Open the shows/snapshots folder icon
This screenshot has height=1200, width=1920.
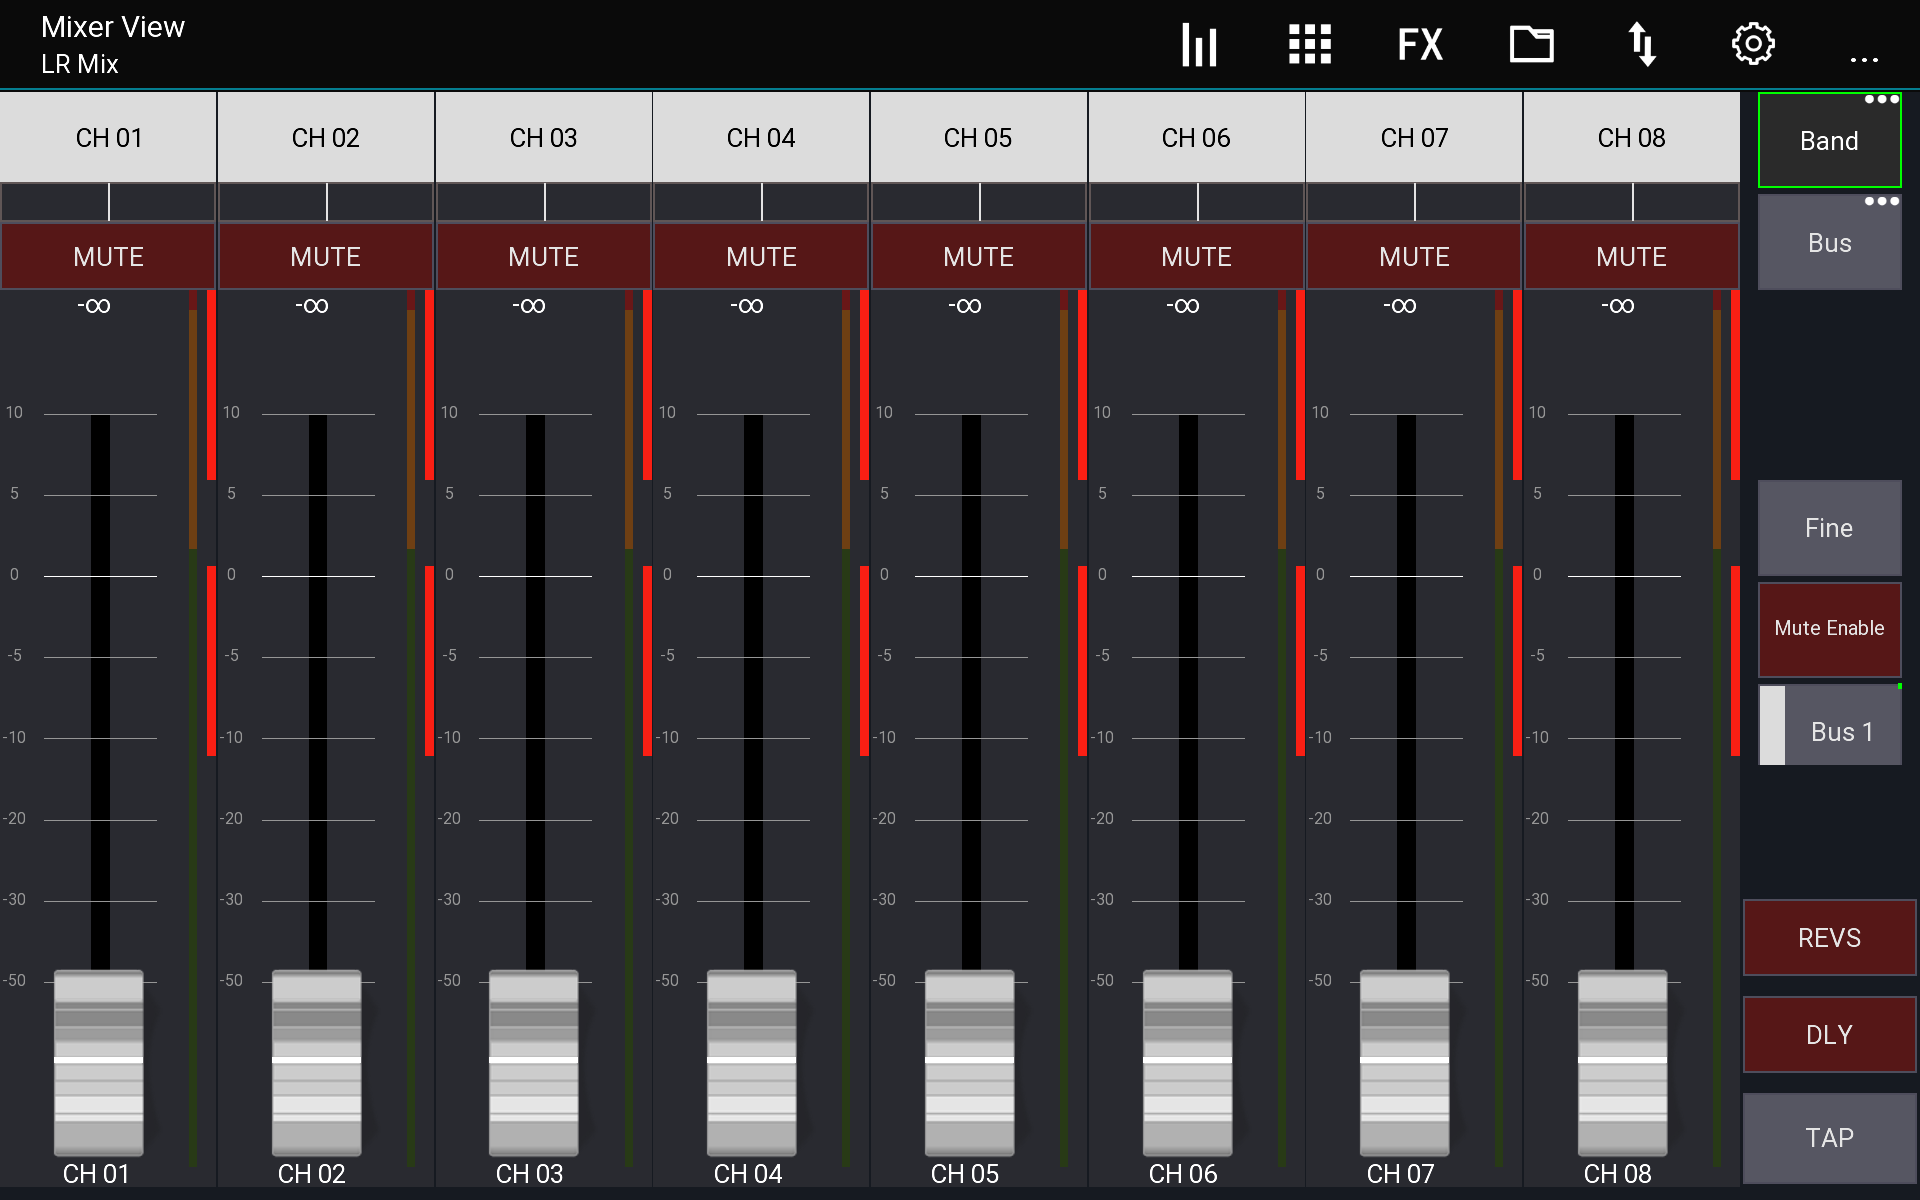(1531, 44)
